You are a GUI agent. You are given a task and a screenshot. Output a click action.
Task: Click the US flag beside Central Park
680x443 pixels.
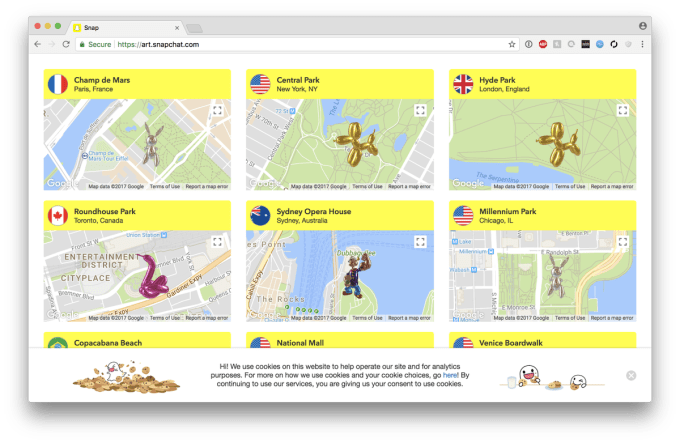coord(260,84)
